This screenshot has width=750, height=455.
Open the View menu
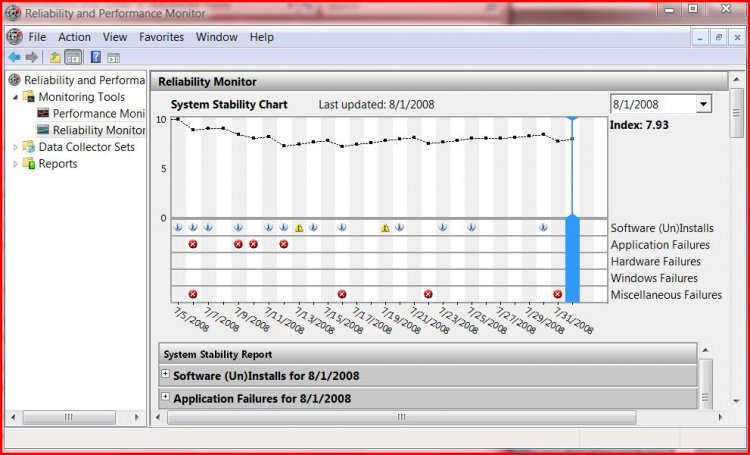coord(115,37)
